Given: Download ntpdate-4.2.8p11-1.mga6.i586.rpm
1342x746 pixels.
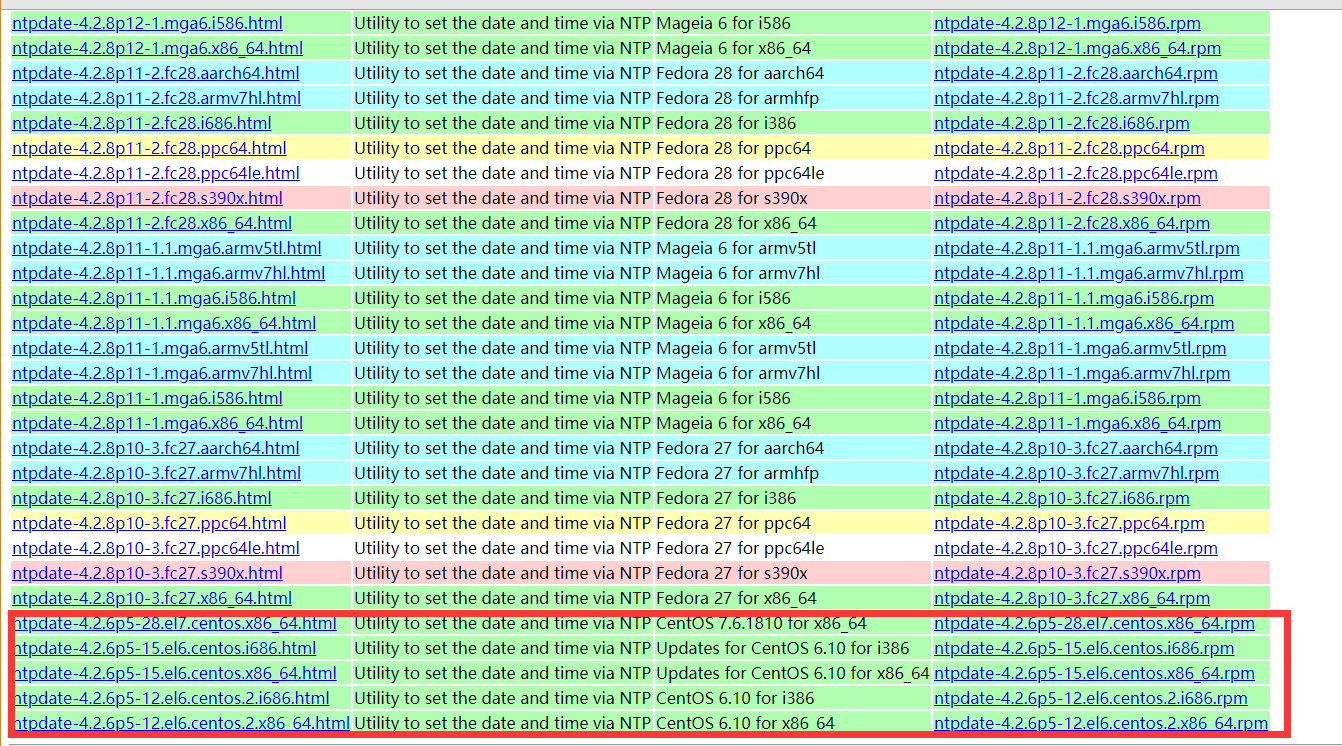Looking at the screenshot, I should (x=1067, y=398).
